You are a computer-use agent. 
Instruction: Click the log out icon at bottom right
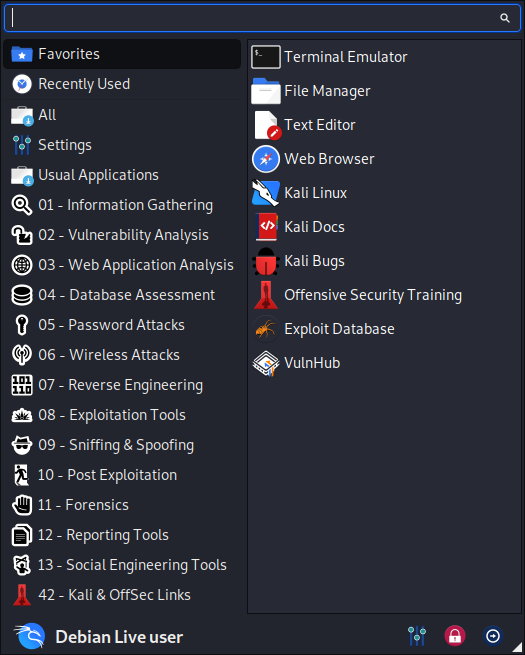coord(492,636)
